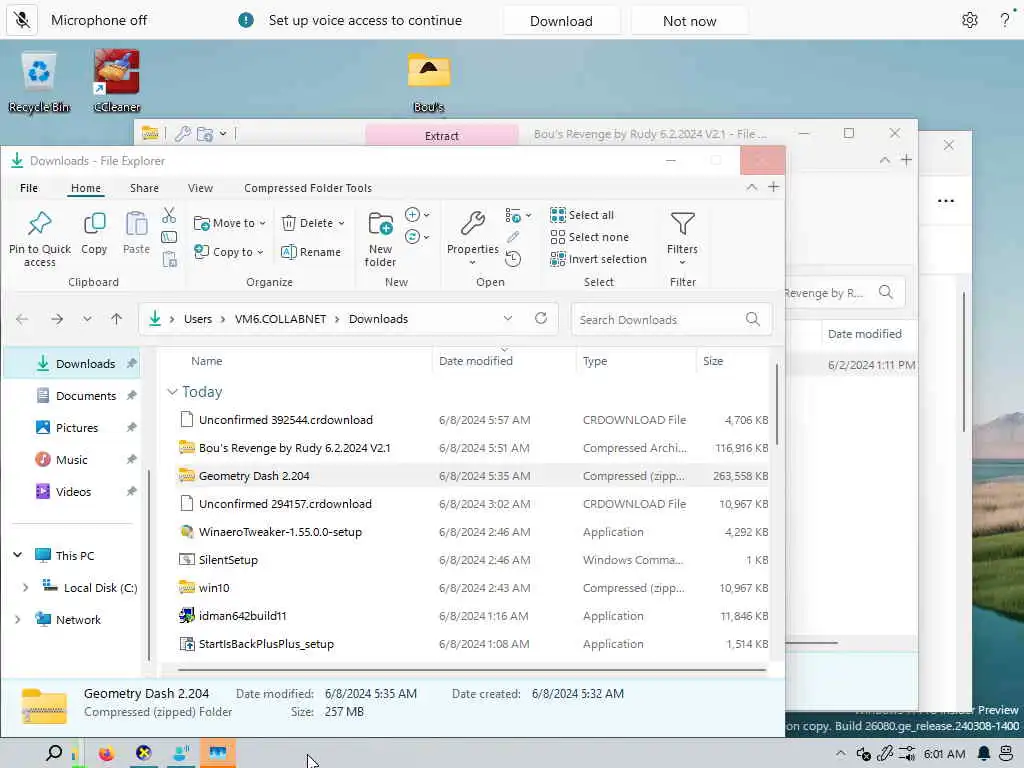Screen dimensions: 1024x768
Task: Sort by the Name column header
Action: coord(206,361)
